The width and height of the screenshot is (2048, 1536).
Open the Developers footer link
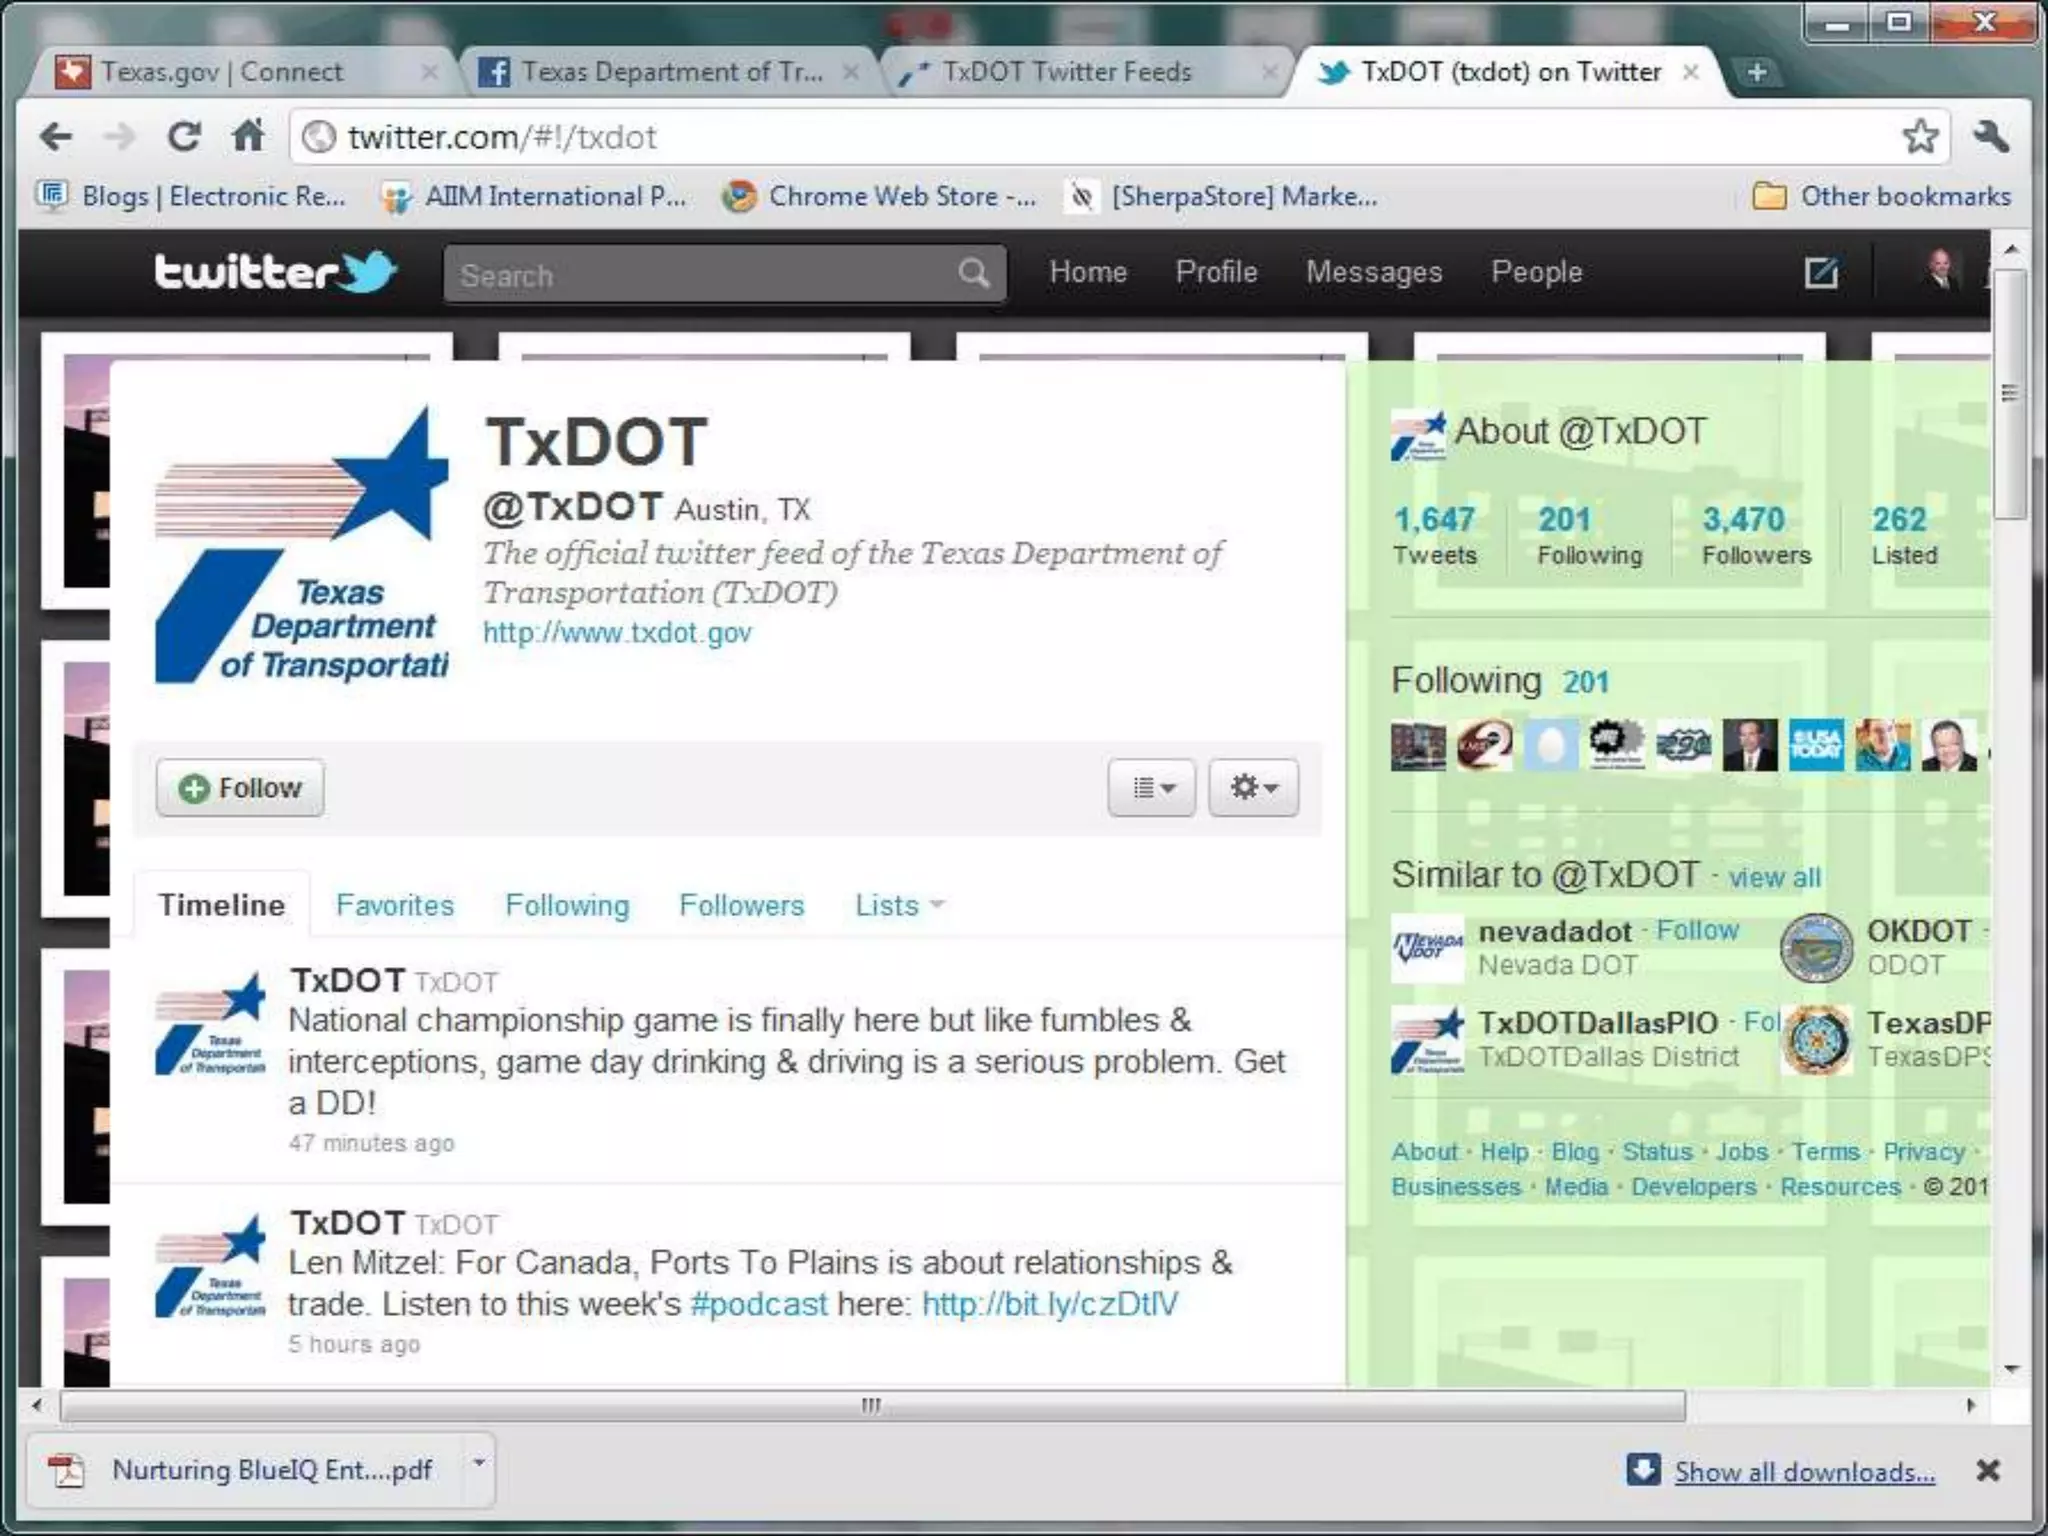tap(1693, 1187)
